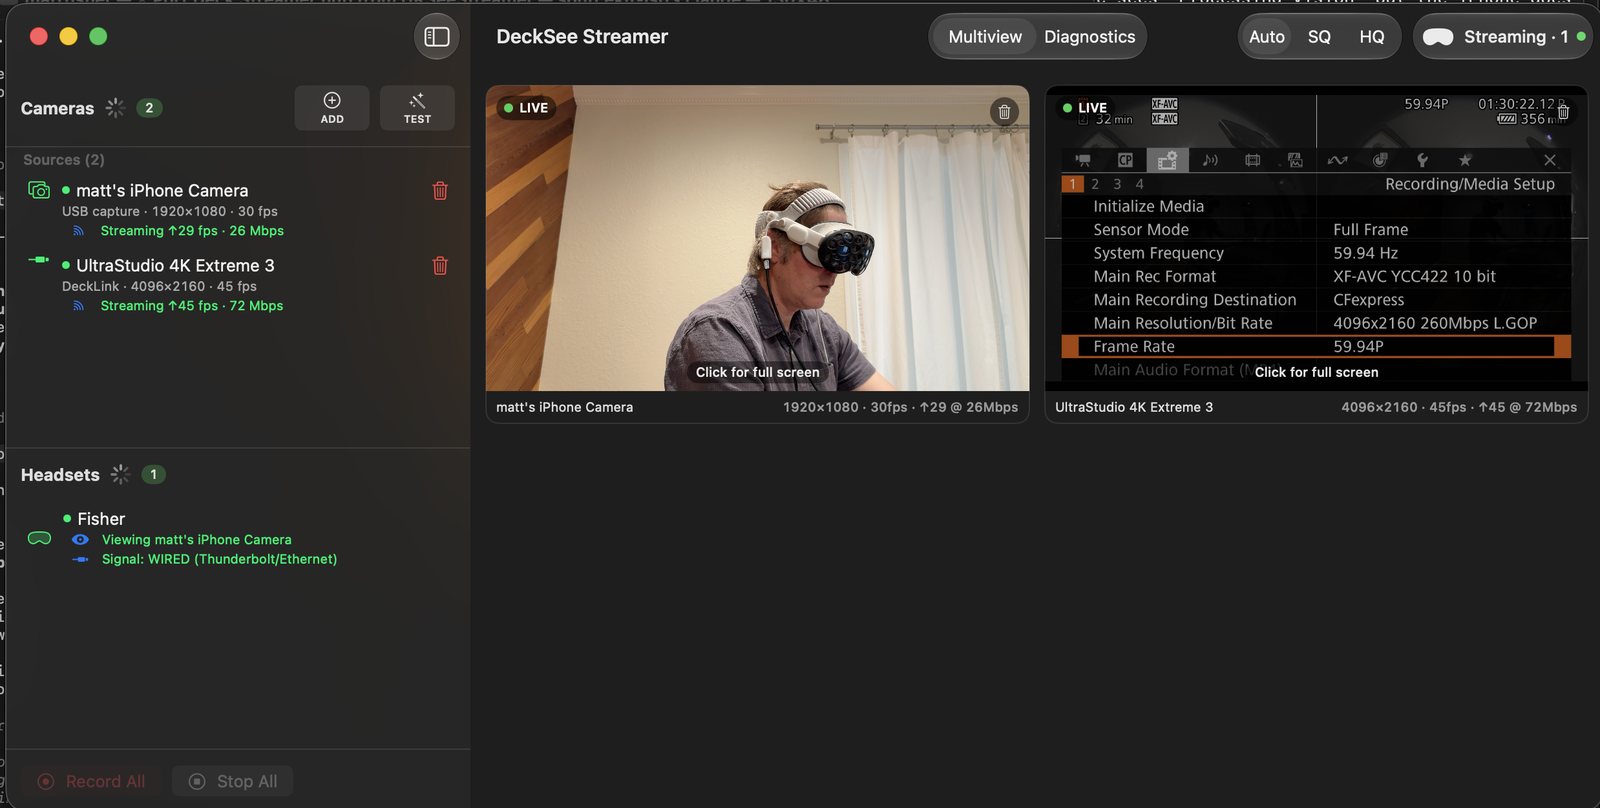Select Auto quality mode

click(1267, 37)
